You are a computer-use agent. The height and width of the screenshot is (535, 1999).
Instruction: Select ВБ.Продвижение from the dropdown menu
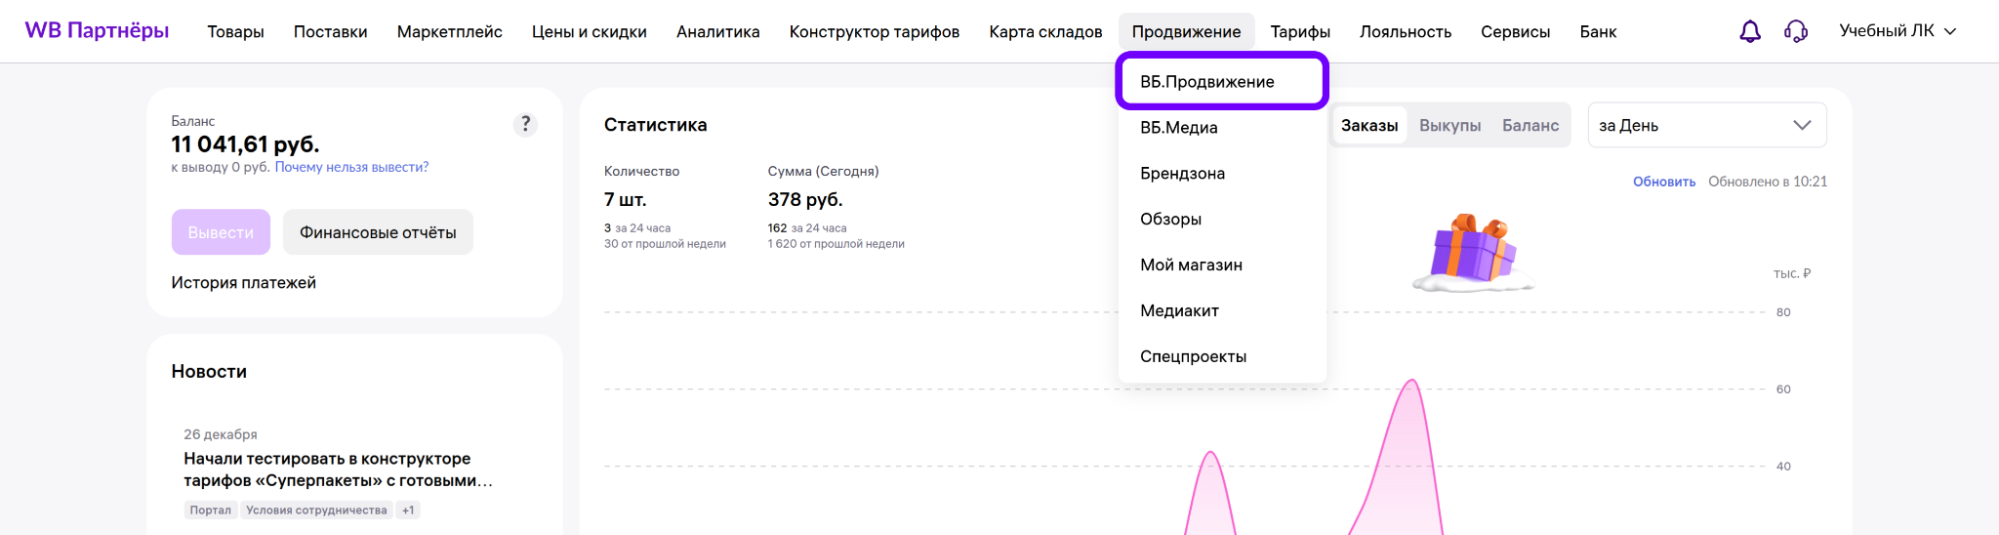tap(1207, 82)
